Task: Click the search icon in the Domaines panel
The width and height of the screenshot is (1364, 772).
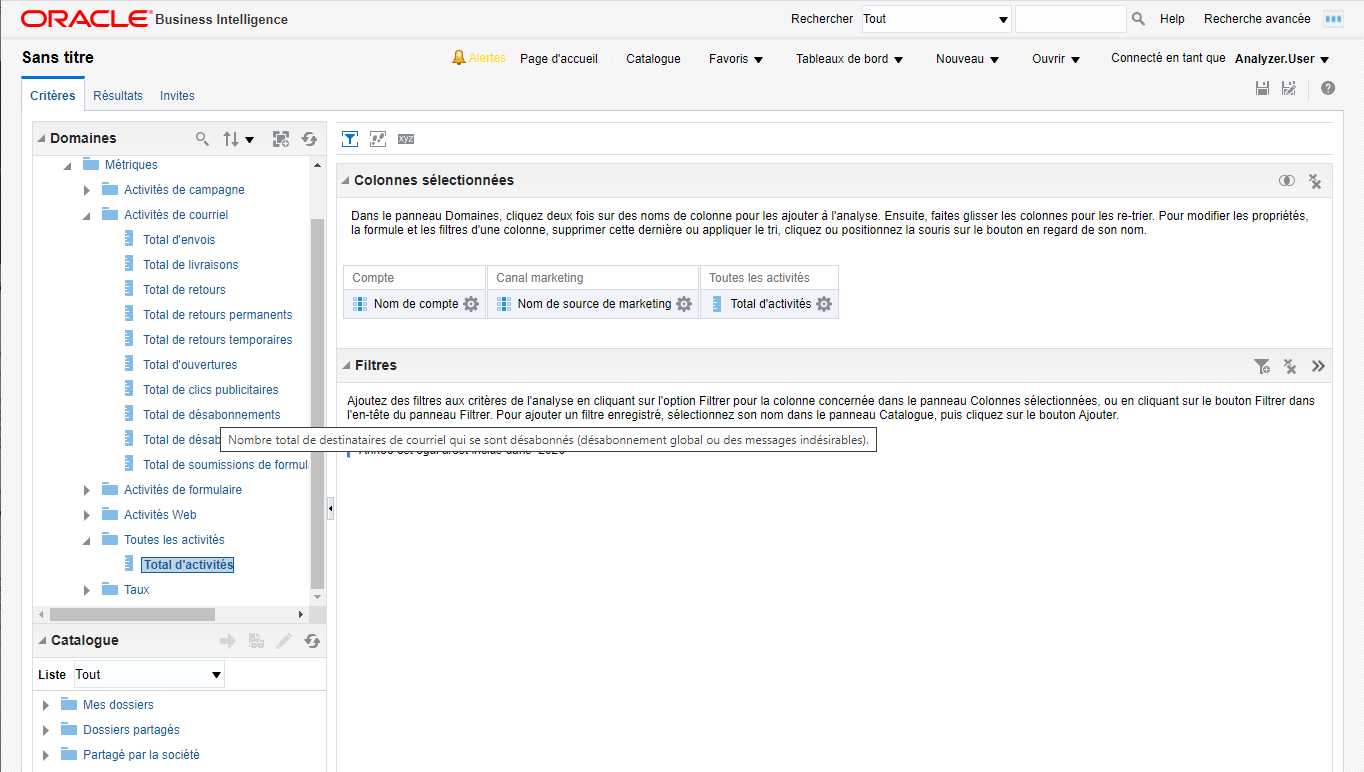Action: pos(203,139)
